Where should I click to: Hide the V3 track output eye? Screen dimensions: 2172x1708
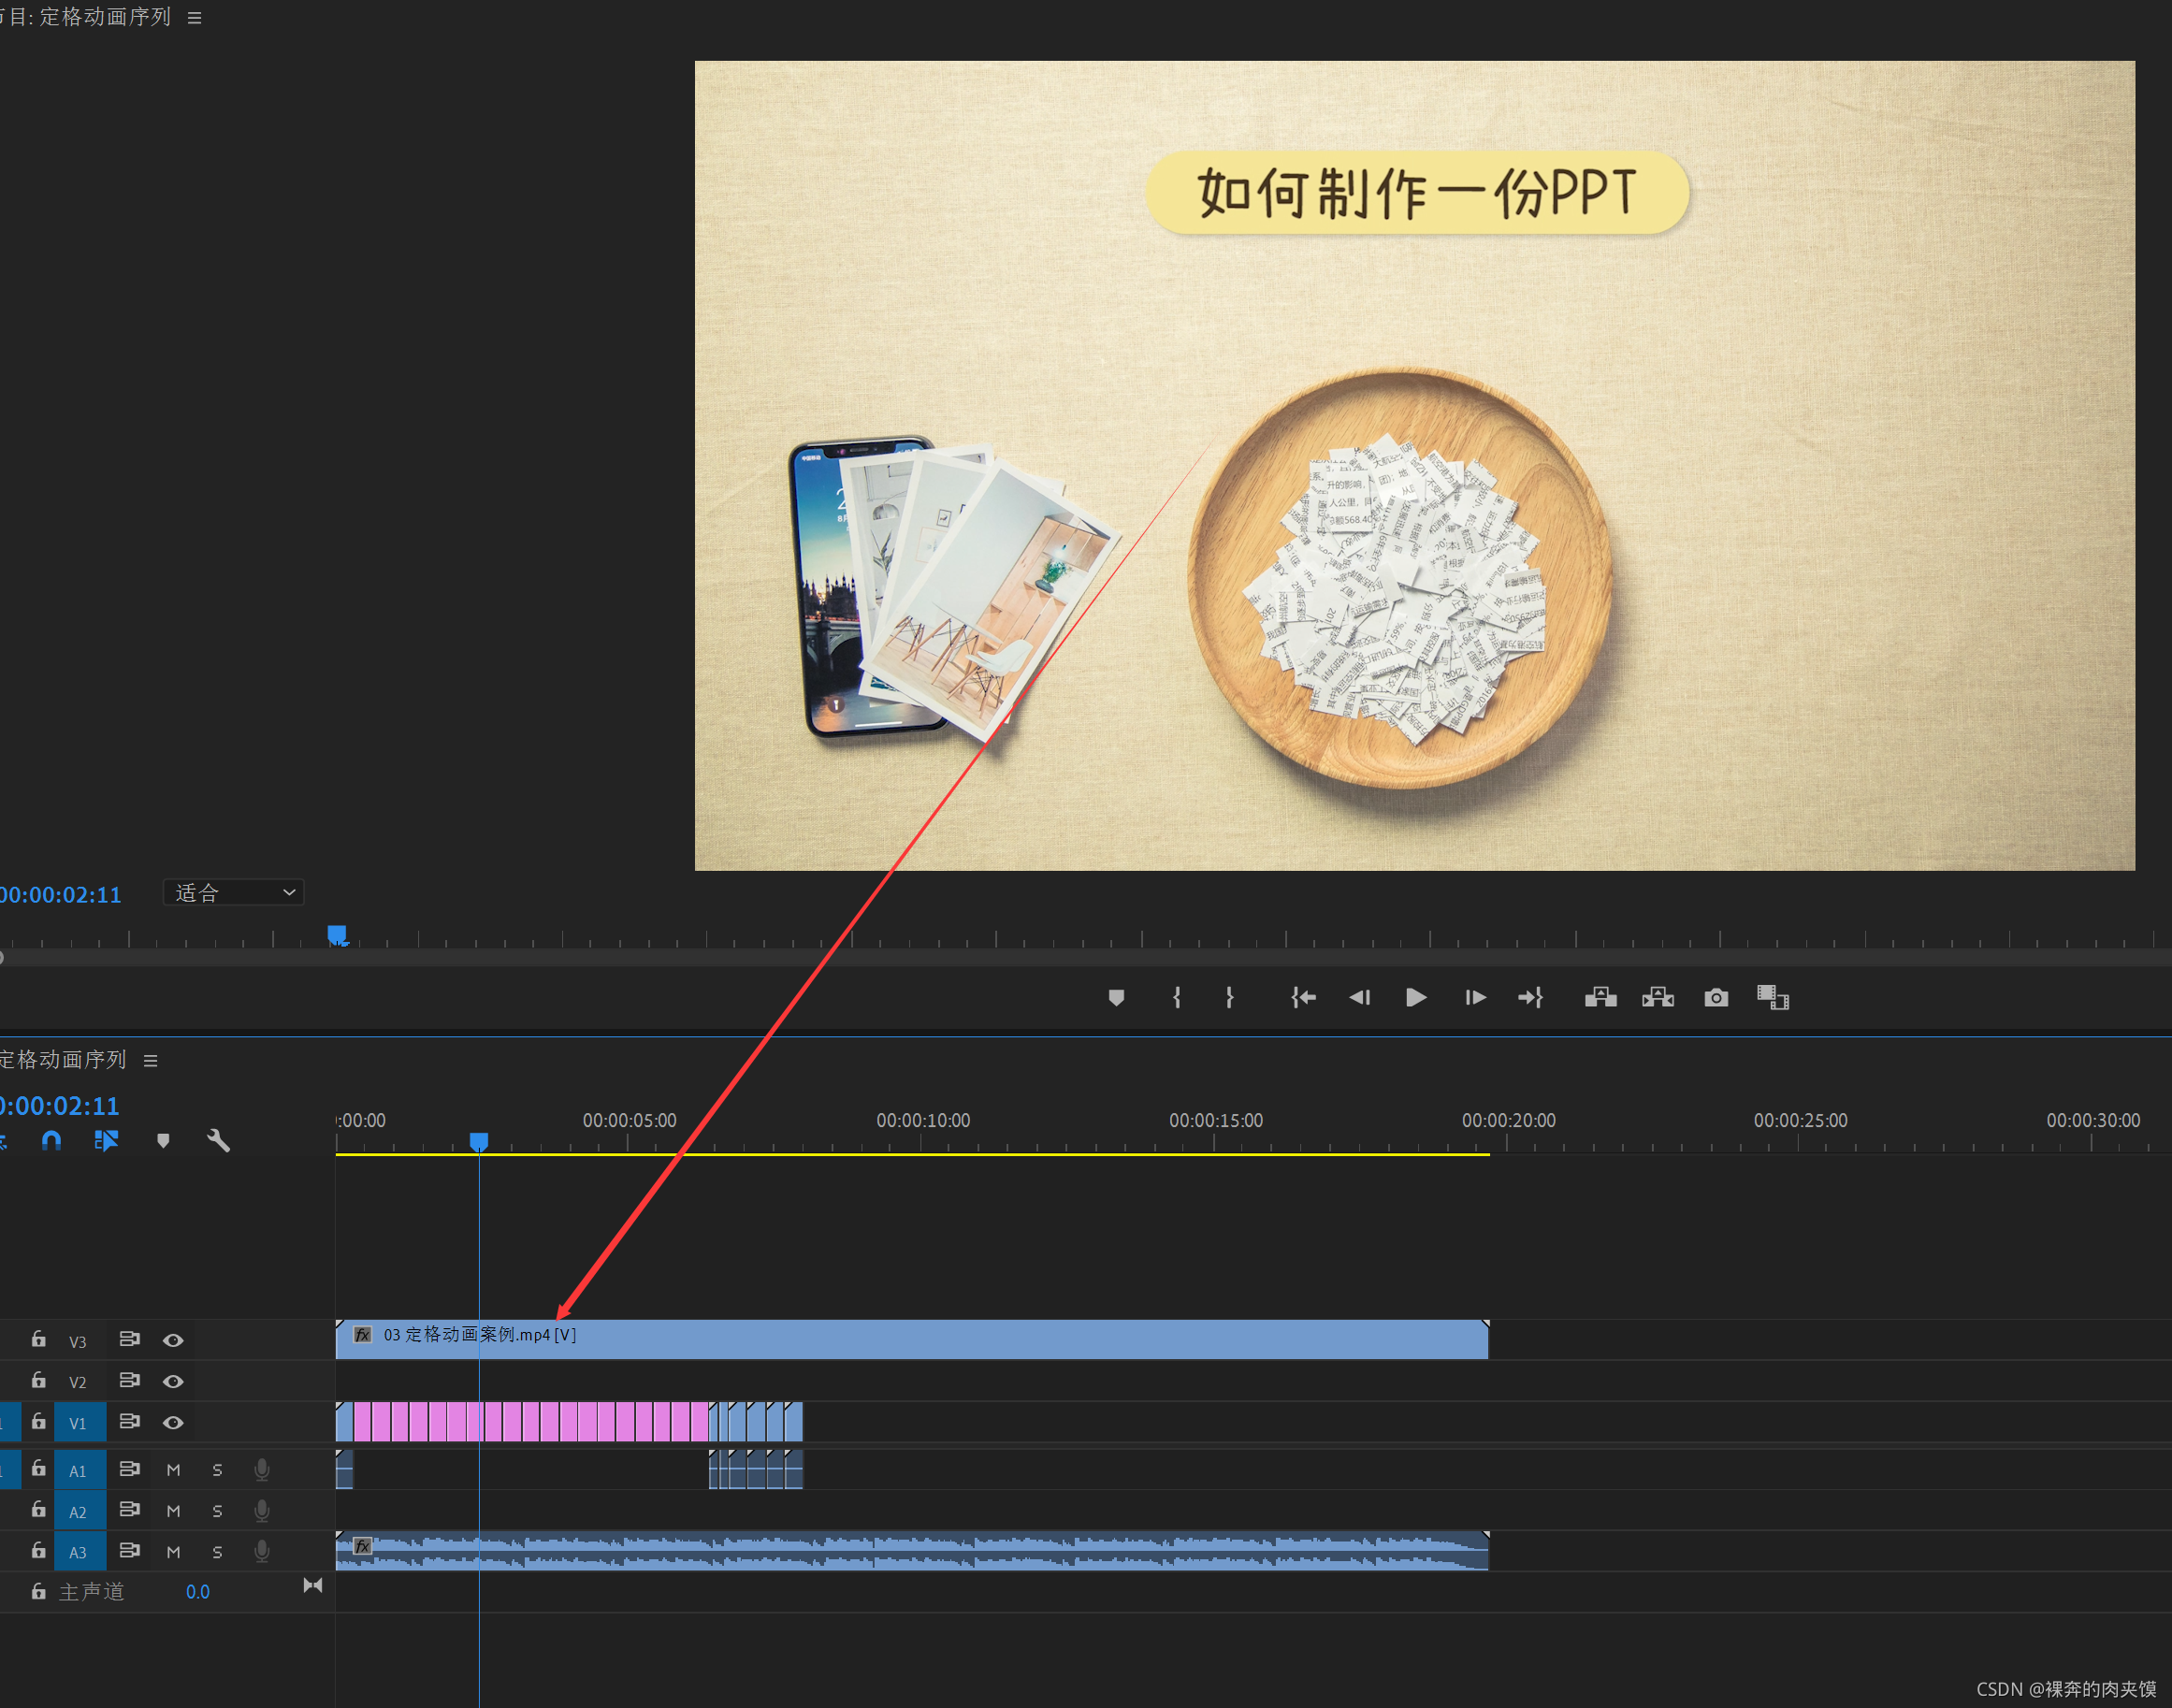coord(173,1340)
